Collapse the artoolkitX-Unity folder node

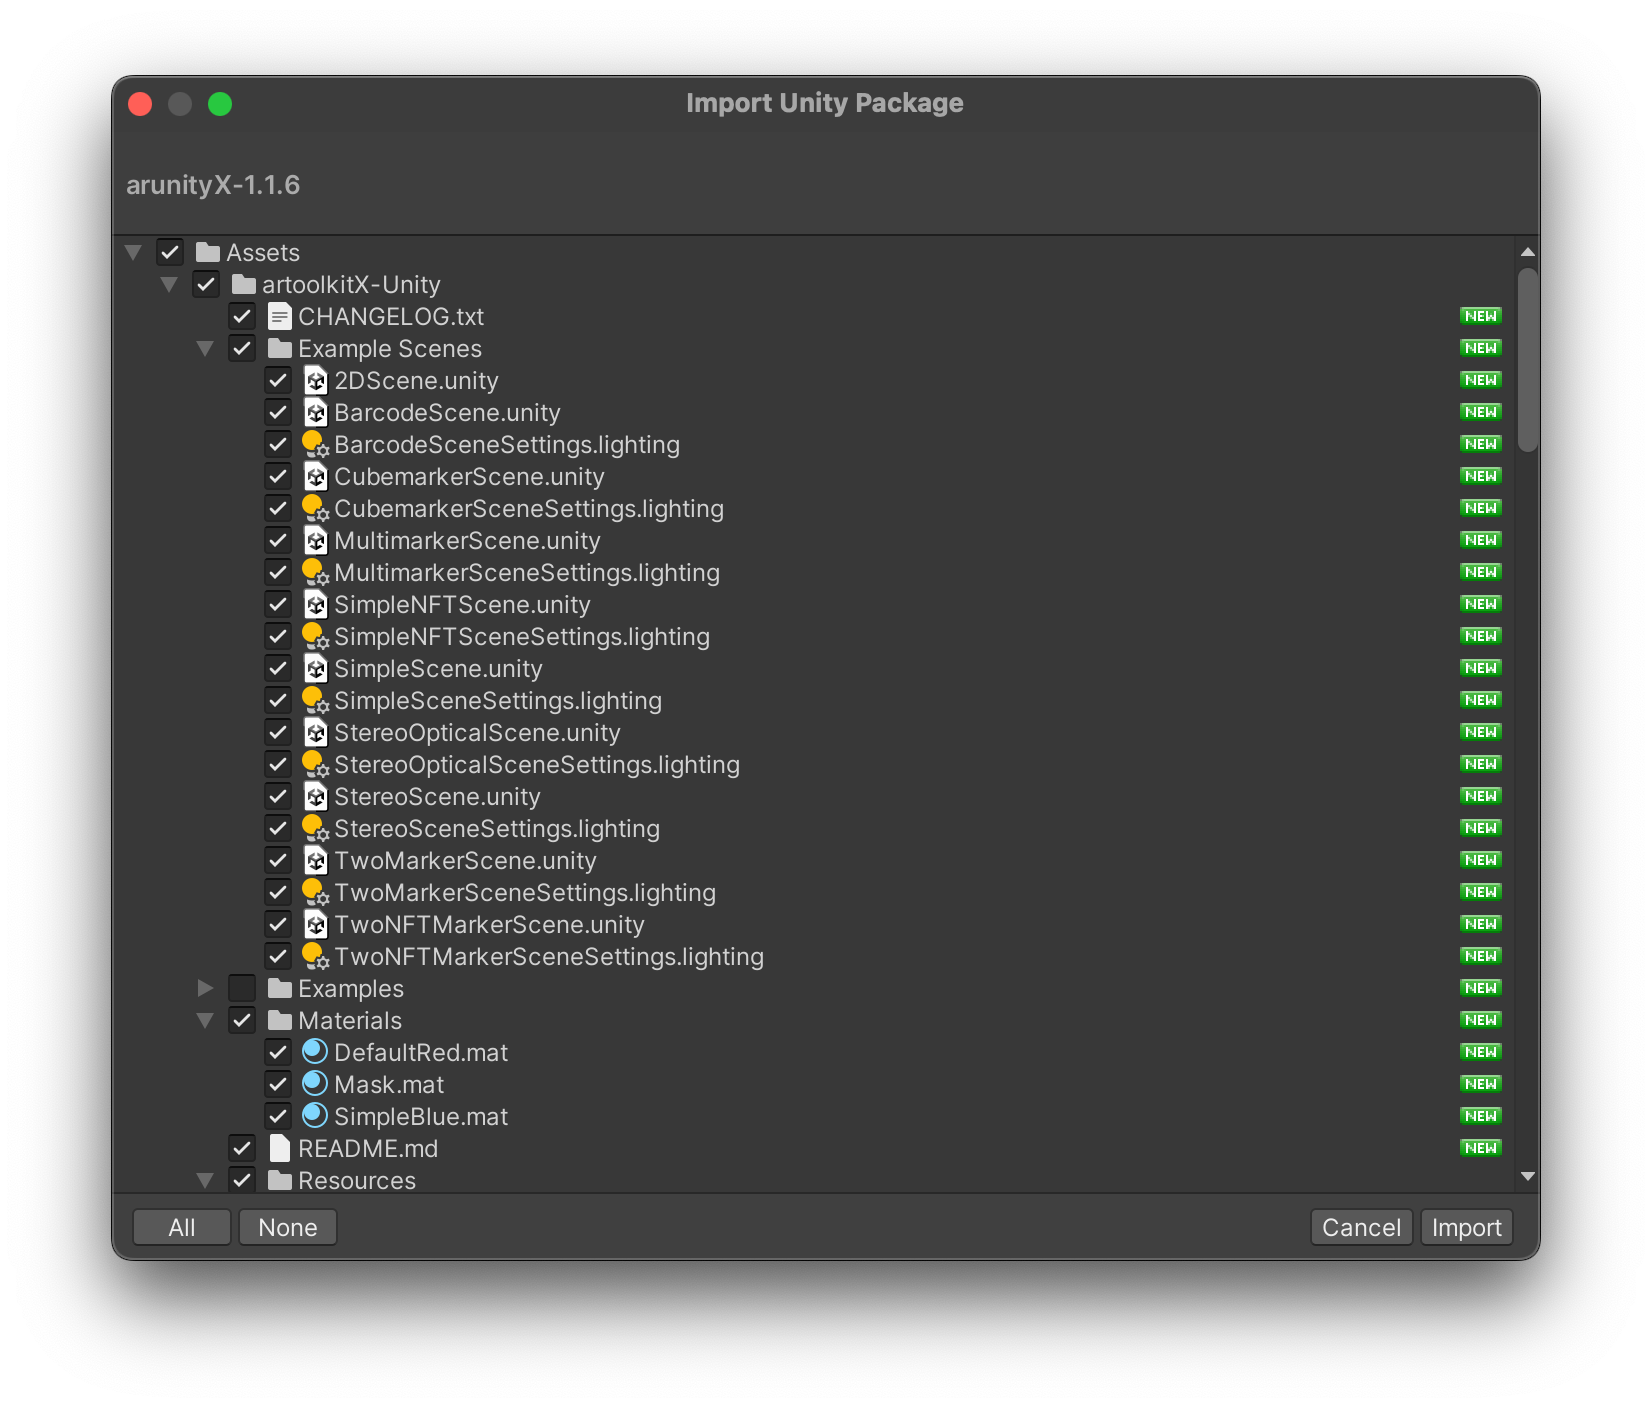click(x=169, y=284)
